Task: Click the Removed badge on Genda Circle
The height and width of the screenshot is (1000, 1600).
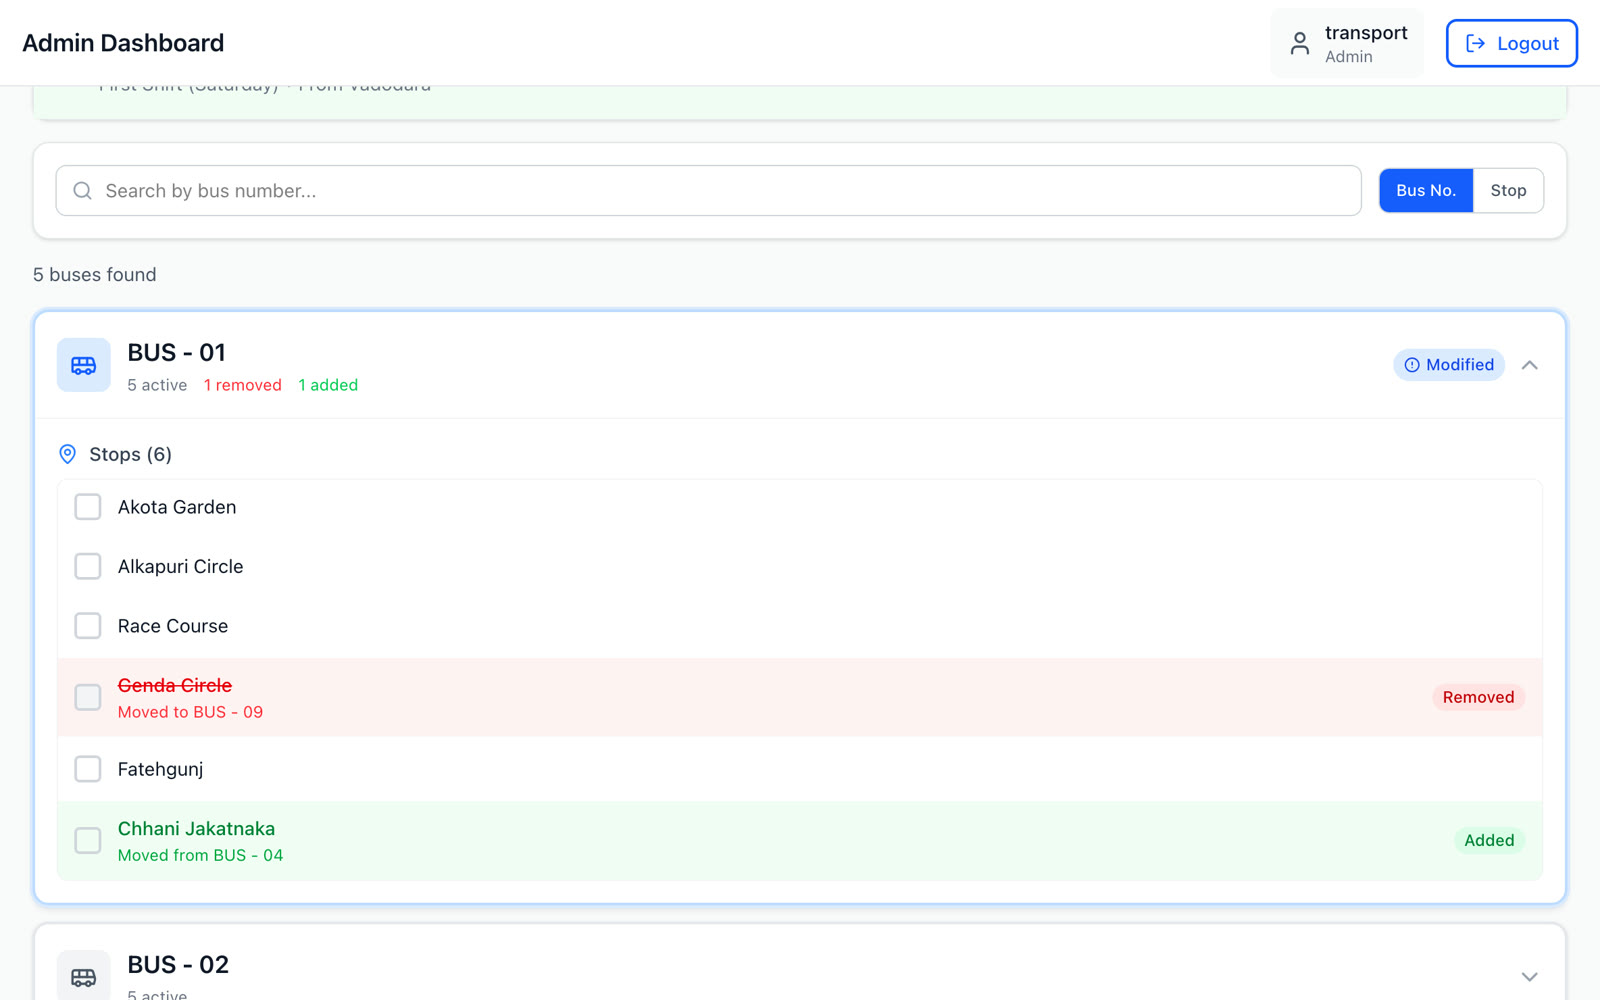Action: click(1478, 697)
